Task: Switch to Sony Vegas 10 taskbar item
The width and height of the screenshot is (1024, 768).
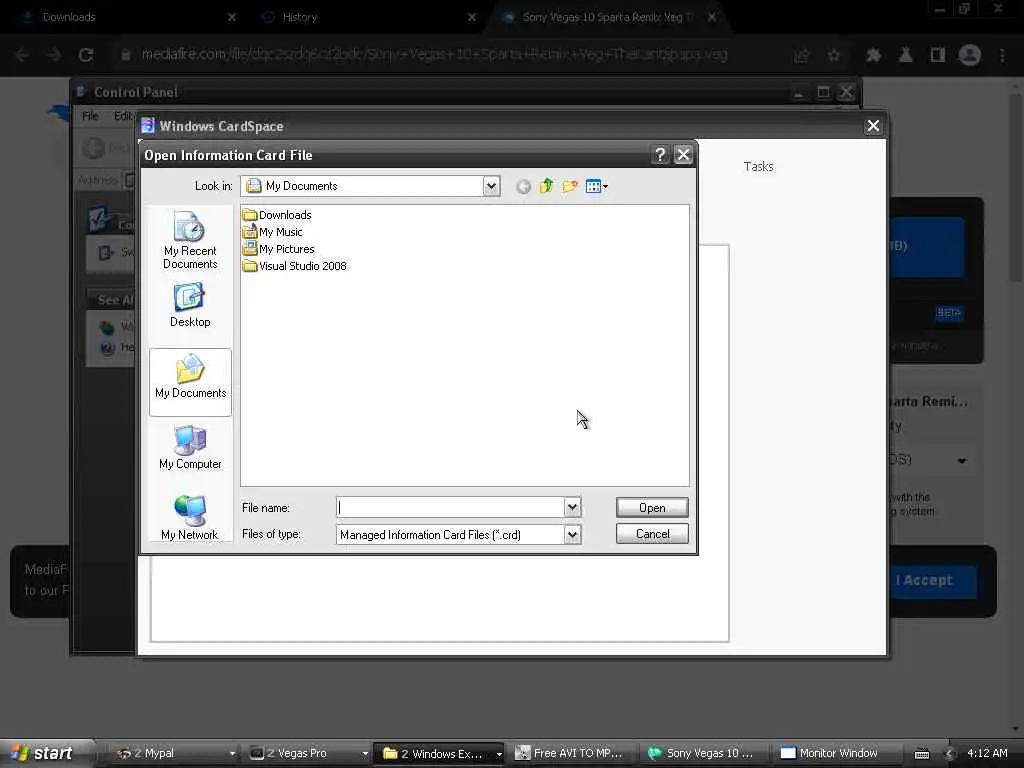Action: point(703,753)
